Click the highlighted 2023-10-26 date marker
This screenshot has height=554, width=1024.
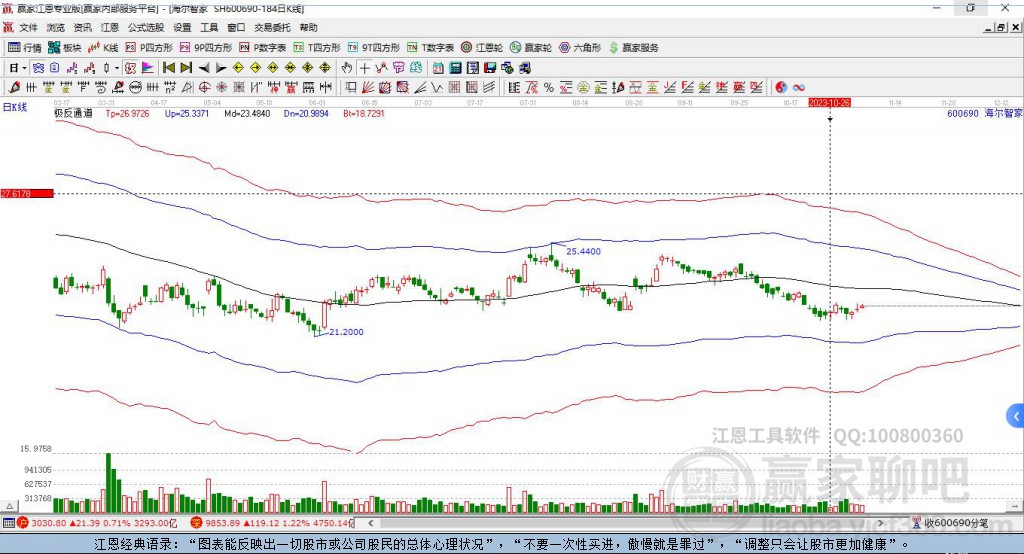(829, 103)
